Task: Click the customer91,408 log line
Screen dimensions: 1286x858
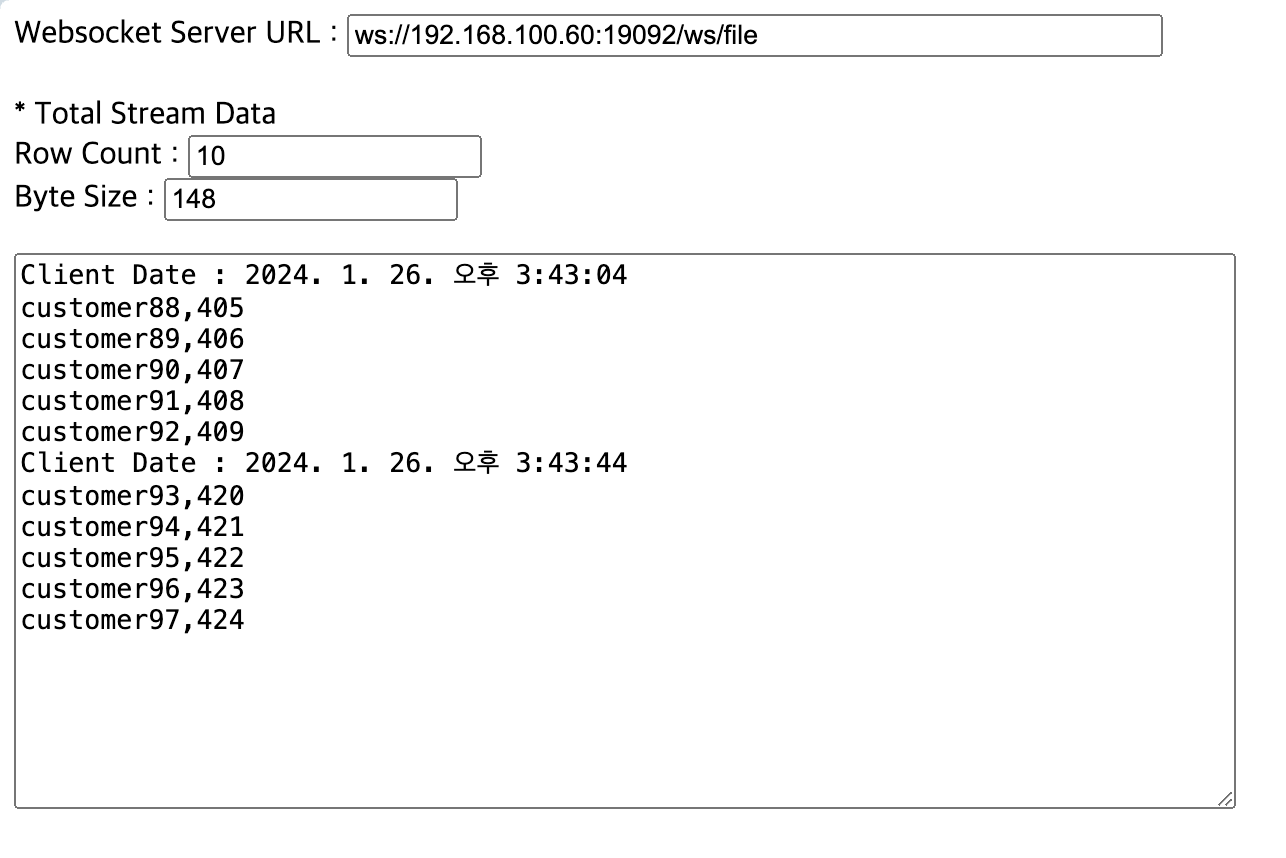Action: coord(132,401)
